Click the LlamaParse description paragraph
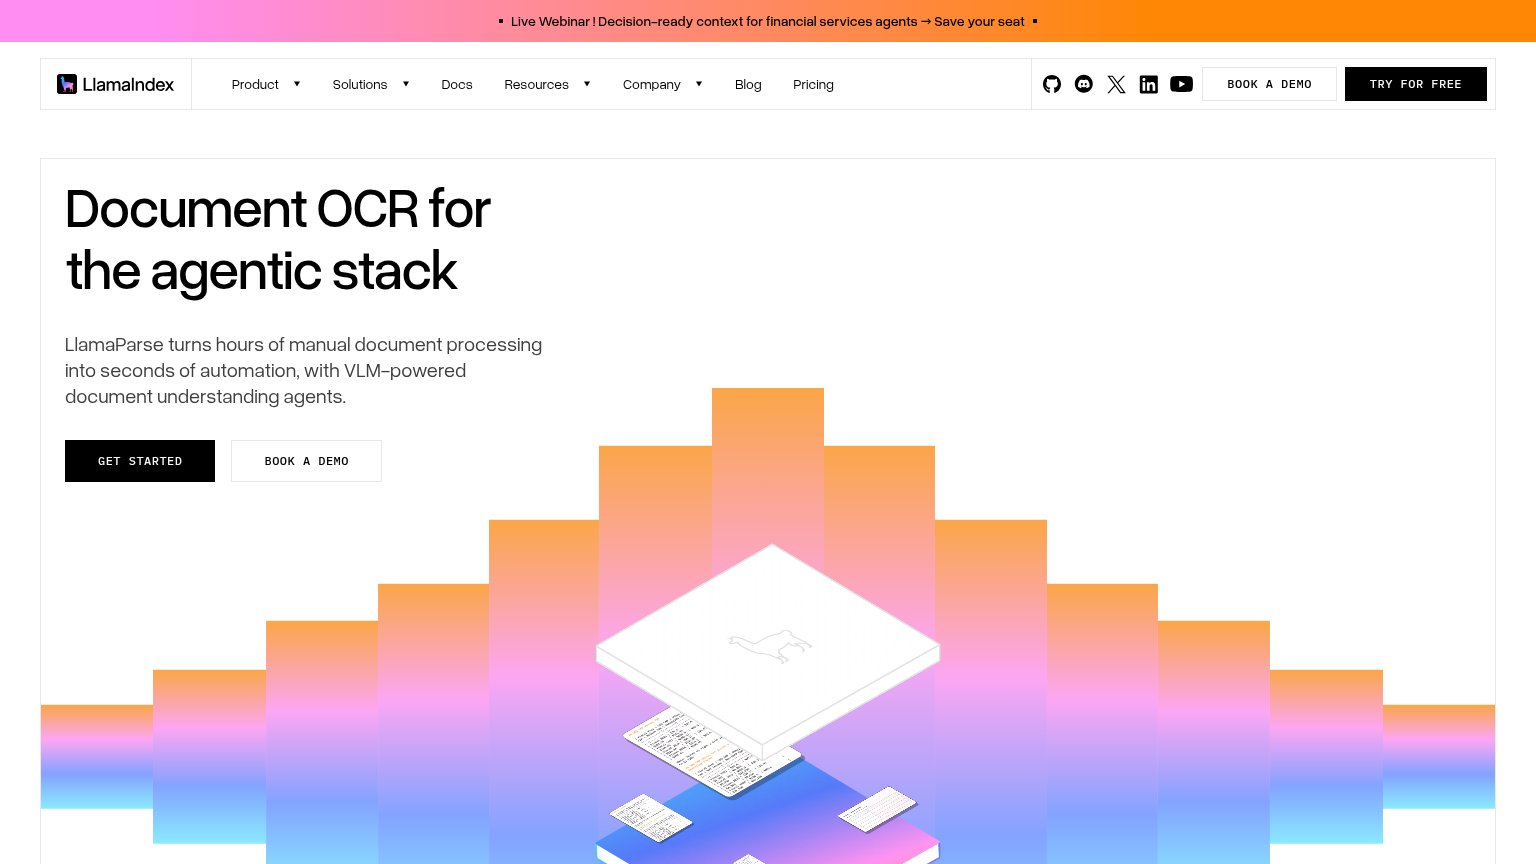Viewport: 1536px width, 864px height. click(x=304, y=370)
